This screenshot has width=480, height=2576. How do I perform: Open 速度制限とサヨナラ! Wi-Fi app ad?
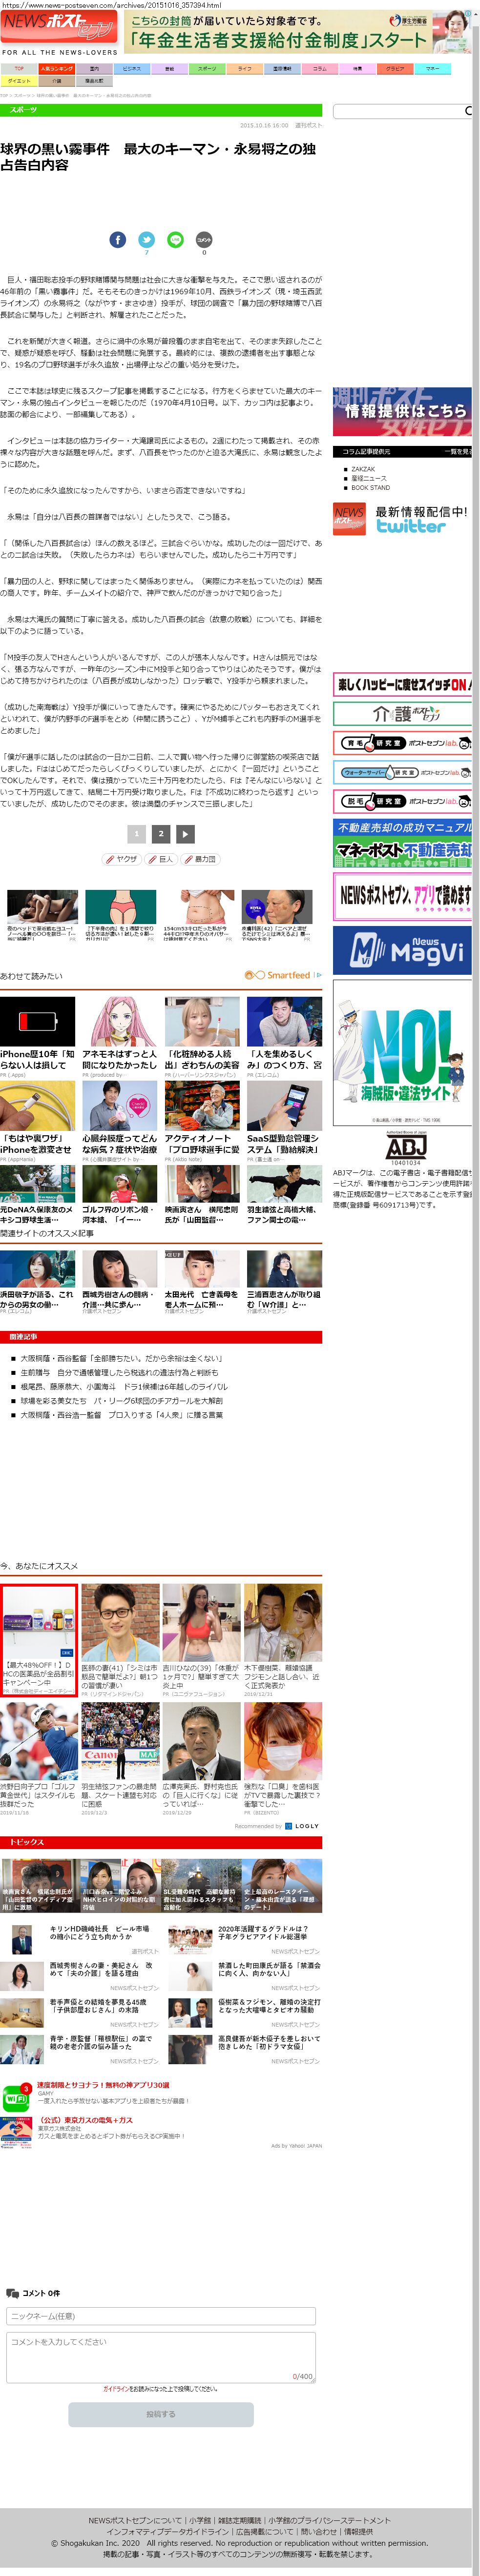click(103, 2084)
